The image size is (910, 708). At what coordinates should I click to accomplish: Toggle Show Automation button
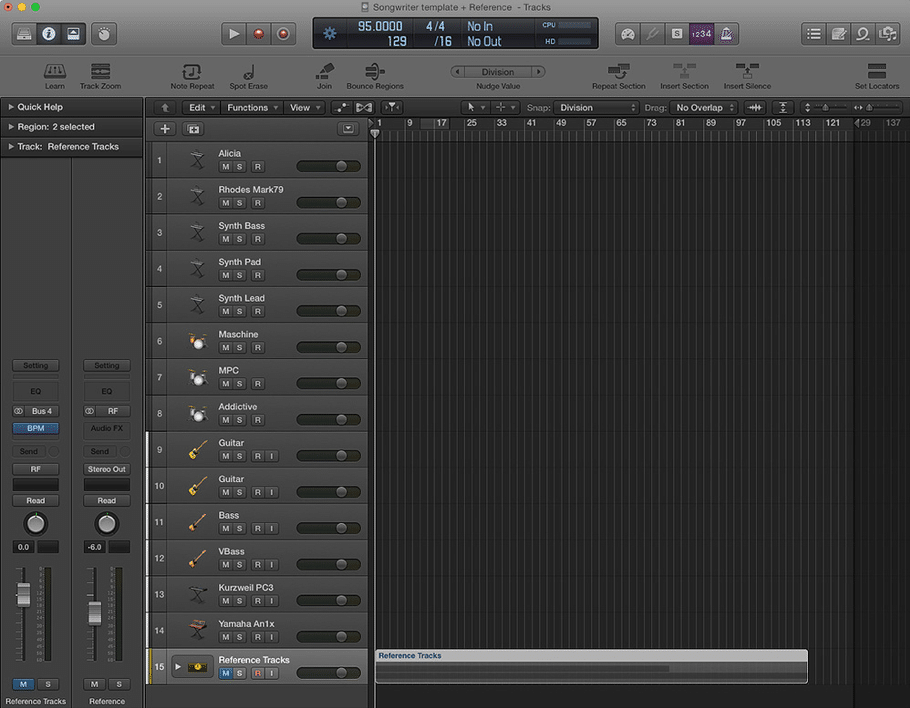coord(341,107)
